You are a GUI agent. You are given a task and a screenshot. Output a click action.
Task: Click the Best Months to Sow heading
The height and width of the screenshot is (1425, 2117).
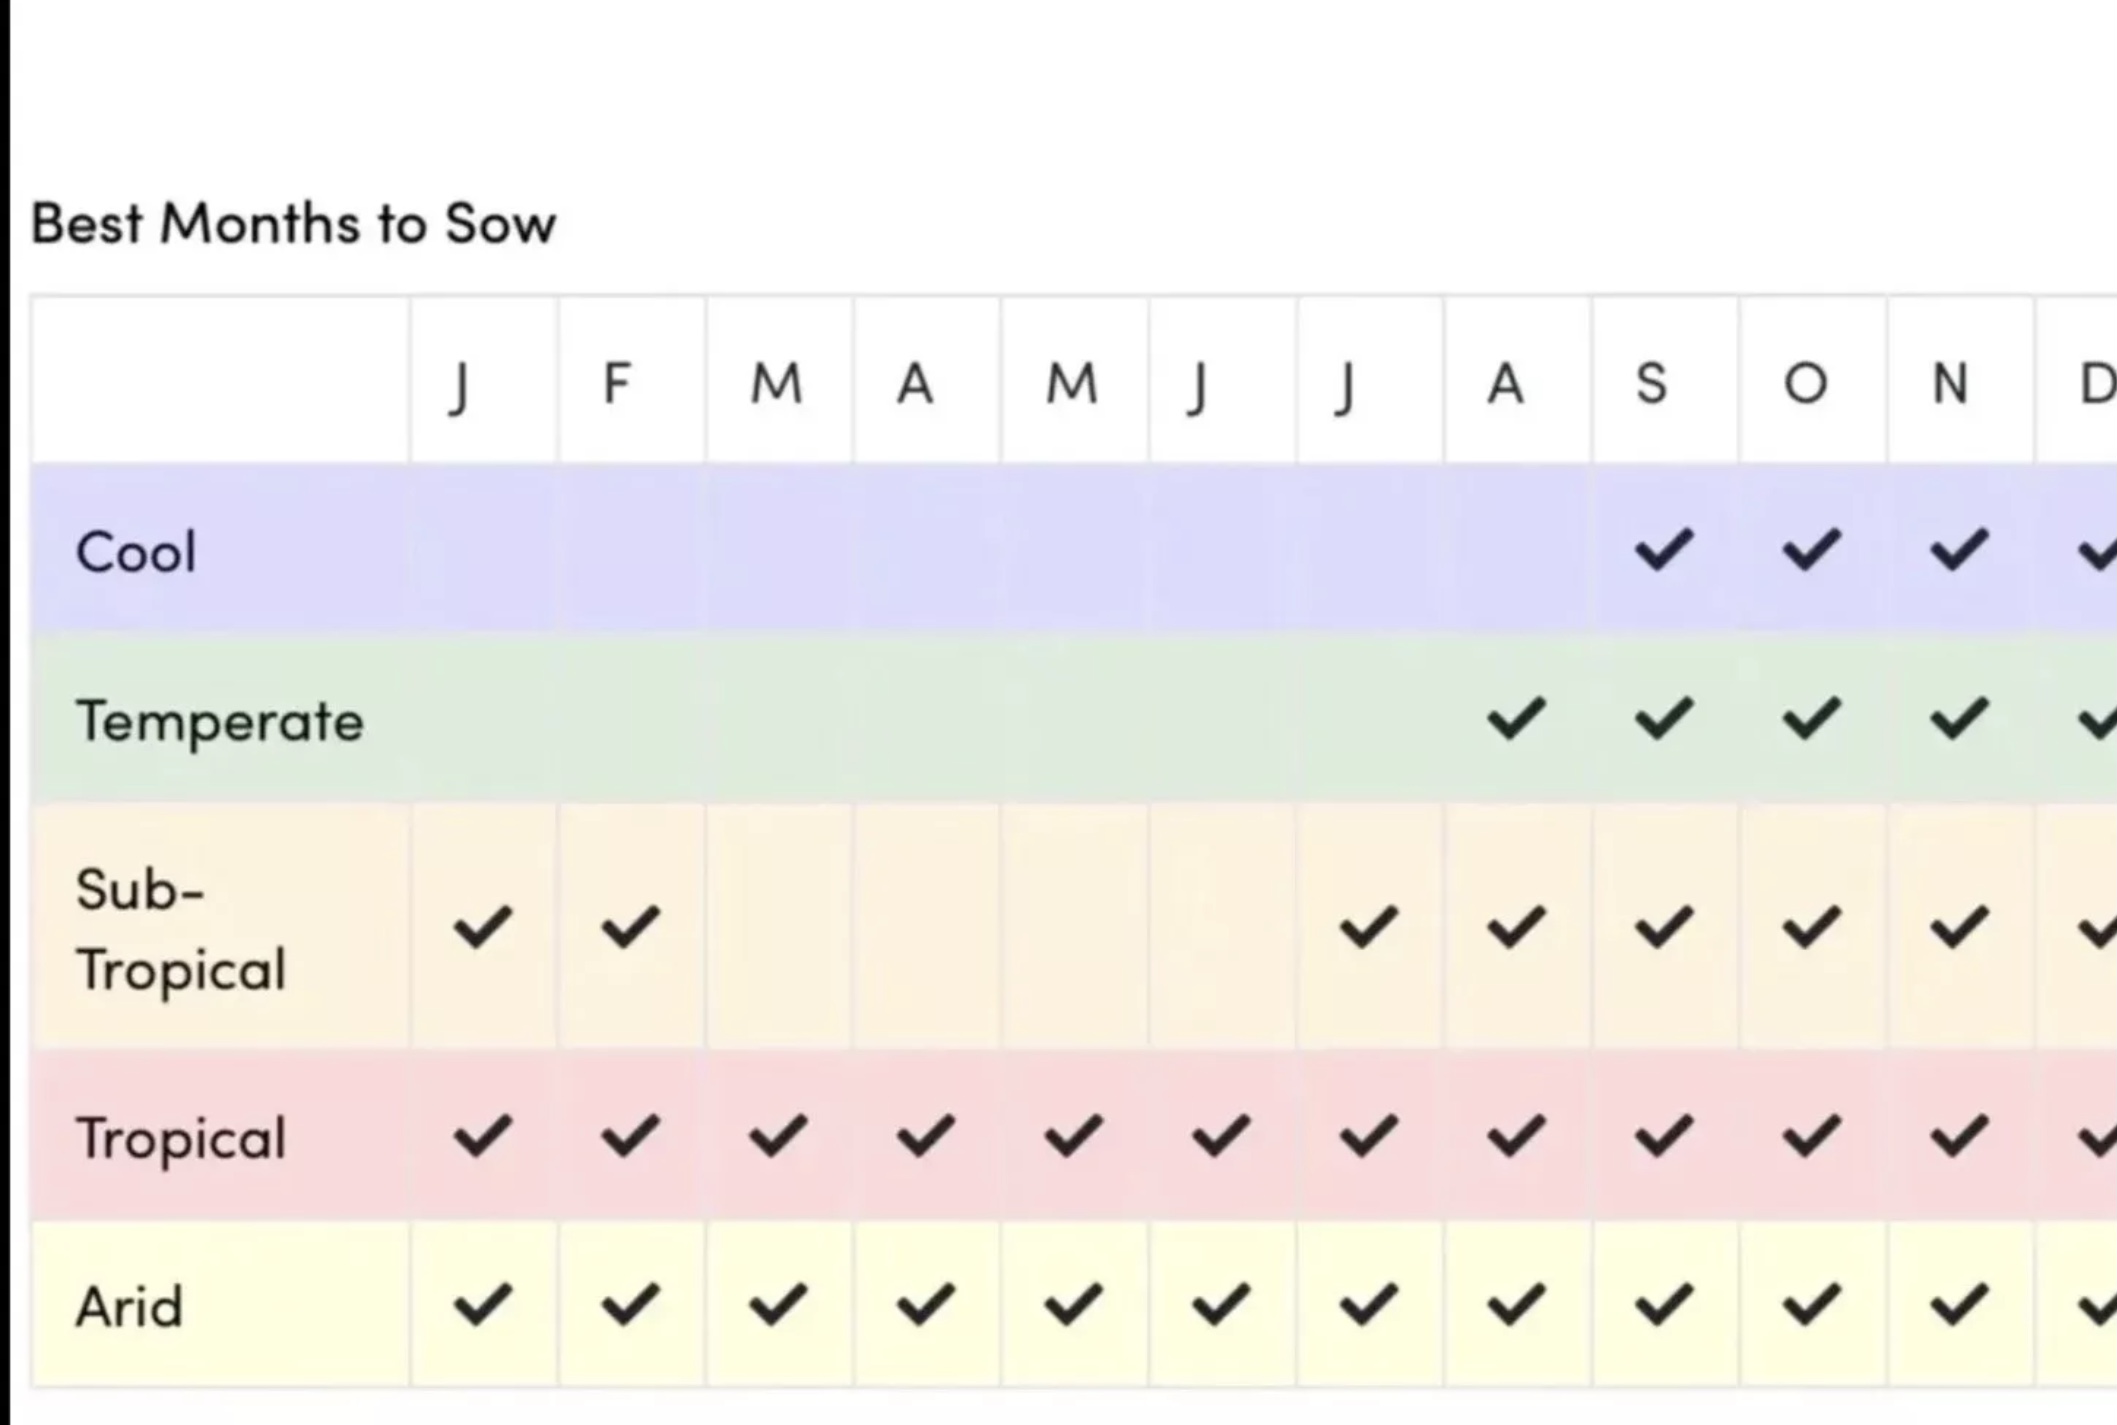(x=293, y=223)
